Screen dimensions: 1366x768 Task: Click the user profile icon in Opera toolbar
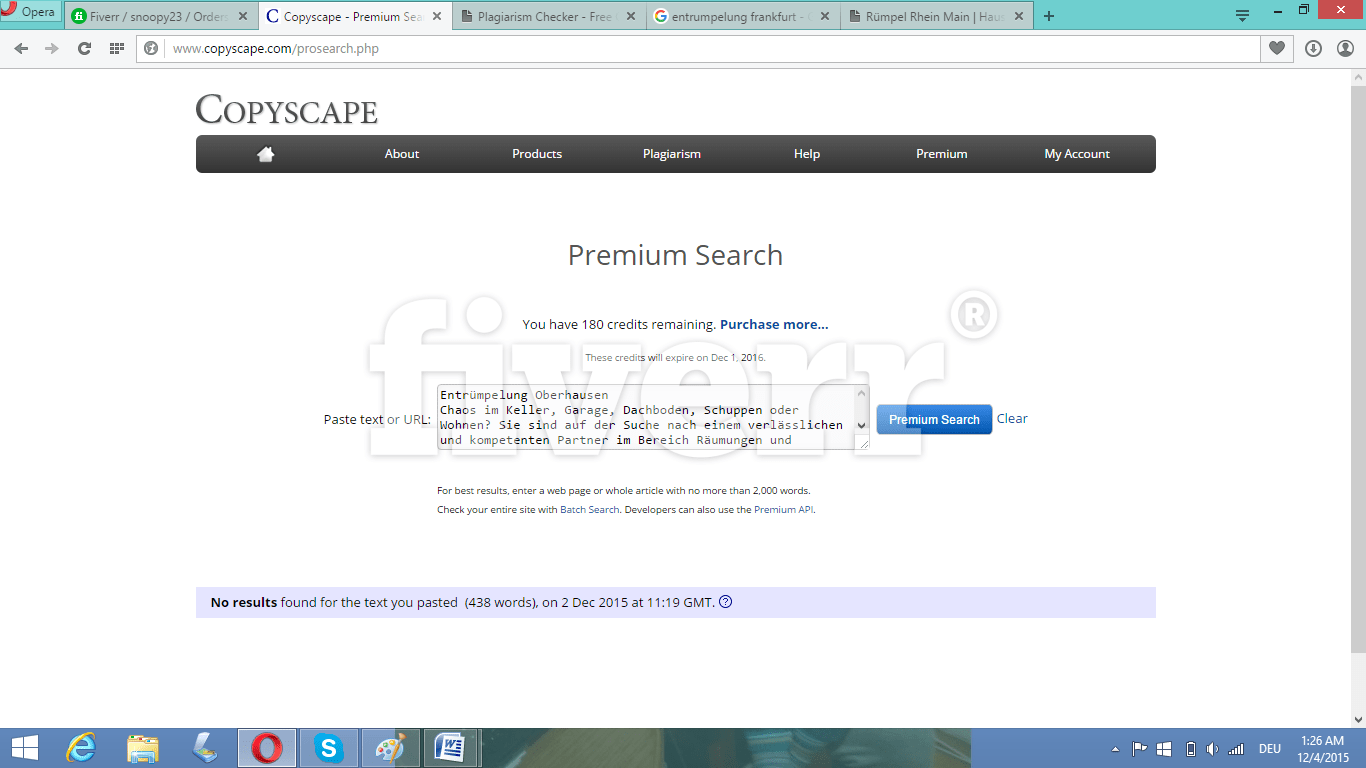click(1345, 48)
